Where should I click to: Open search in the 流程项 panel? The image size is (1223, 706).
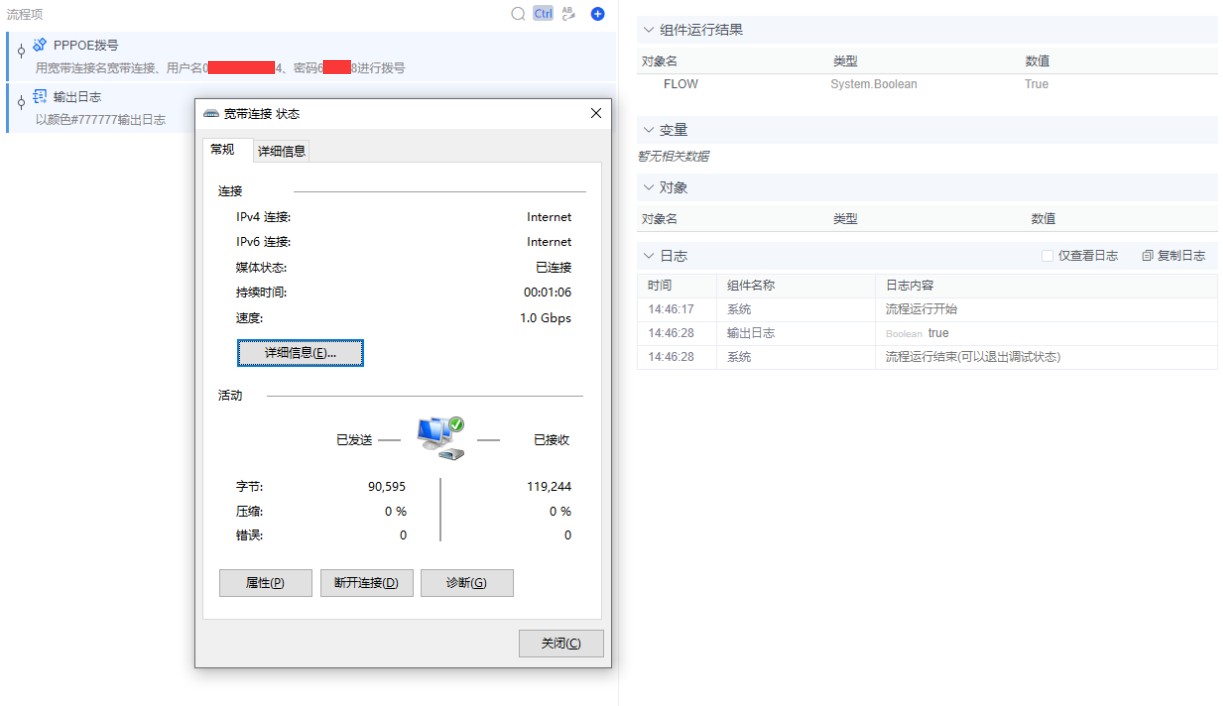pos(517,13)
